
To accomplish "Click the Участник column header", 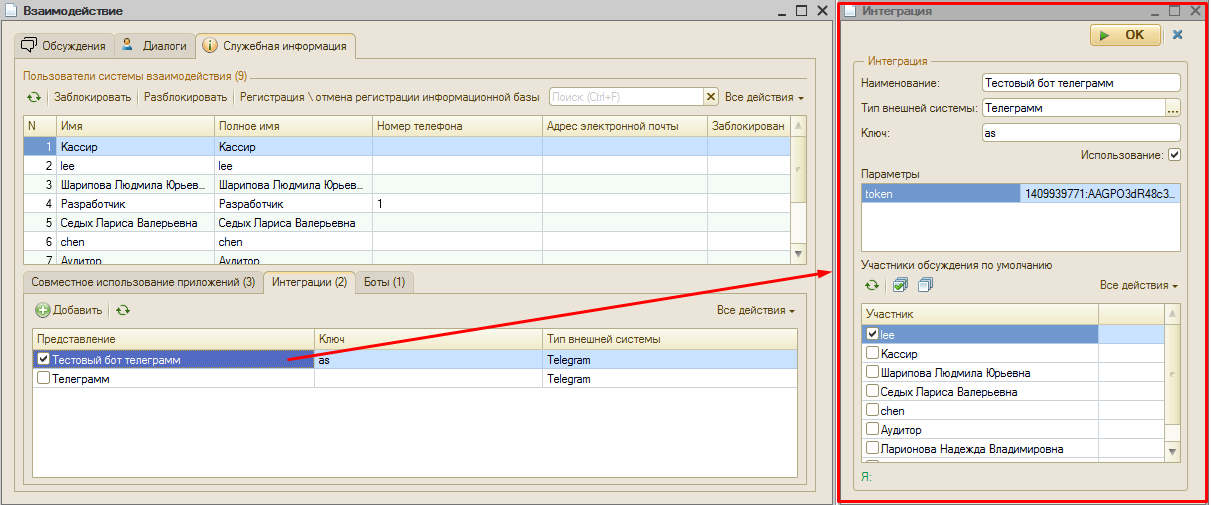I will [x=980, y=315].
